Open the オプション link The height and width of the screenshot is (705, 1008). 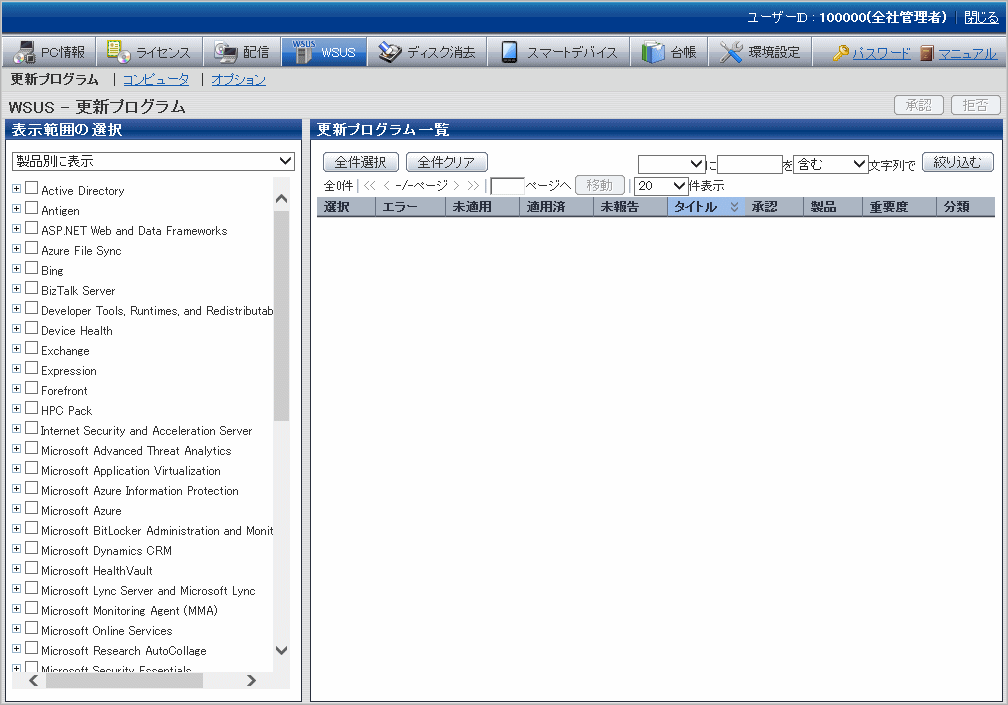point(238,79)
